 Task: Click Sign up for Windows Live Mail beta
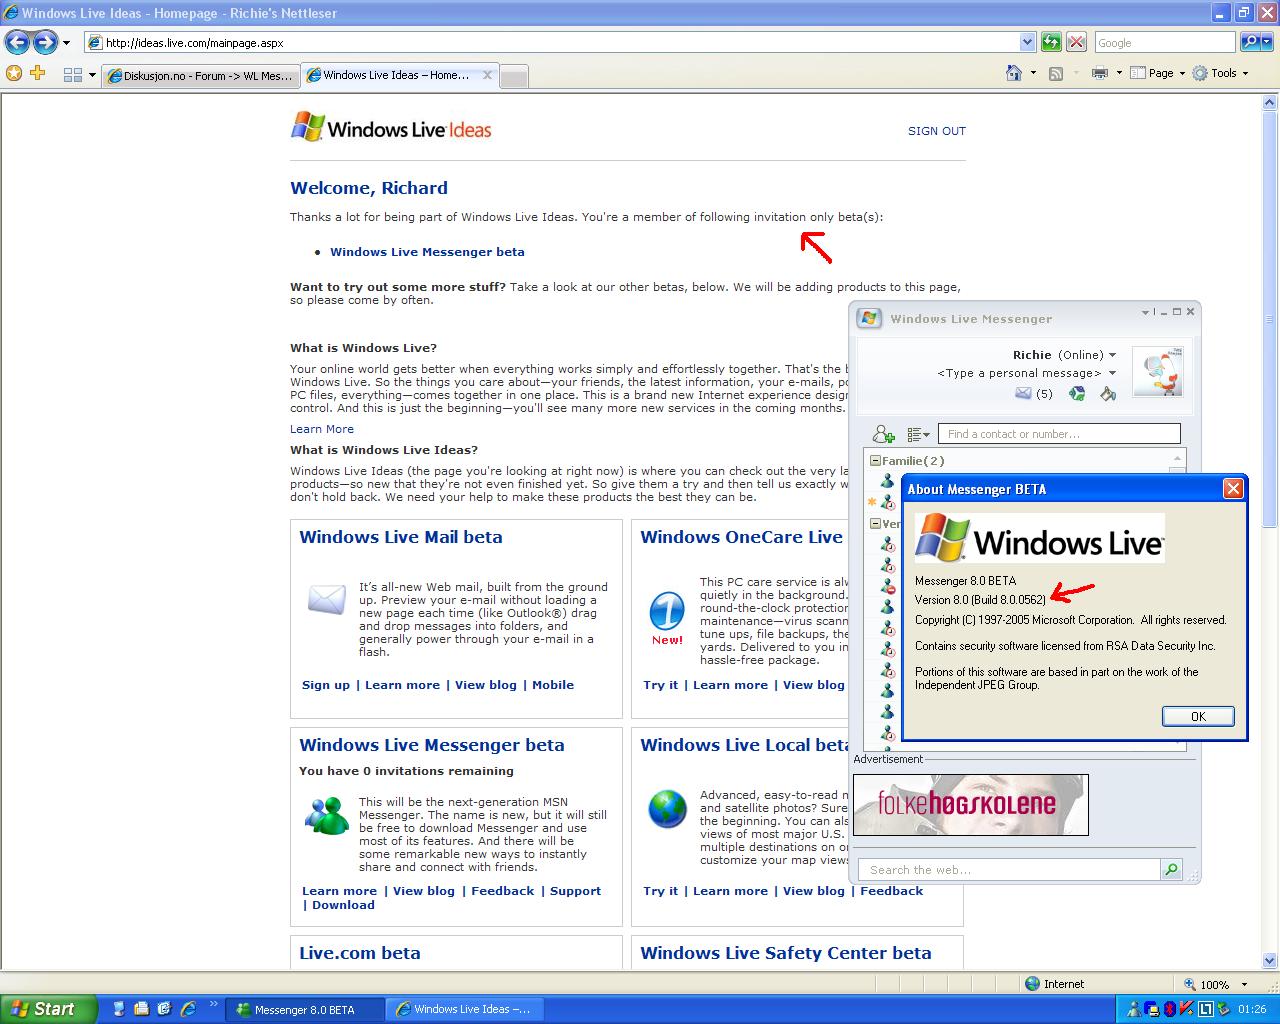(326, 685)
